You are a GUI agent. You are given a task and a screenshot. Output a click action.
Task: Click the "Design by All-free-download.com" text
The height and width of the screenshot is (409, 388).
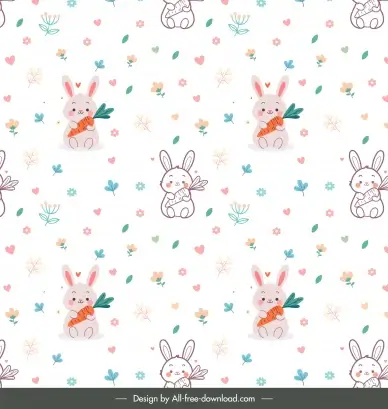click(194, 399)
